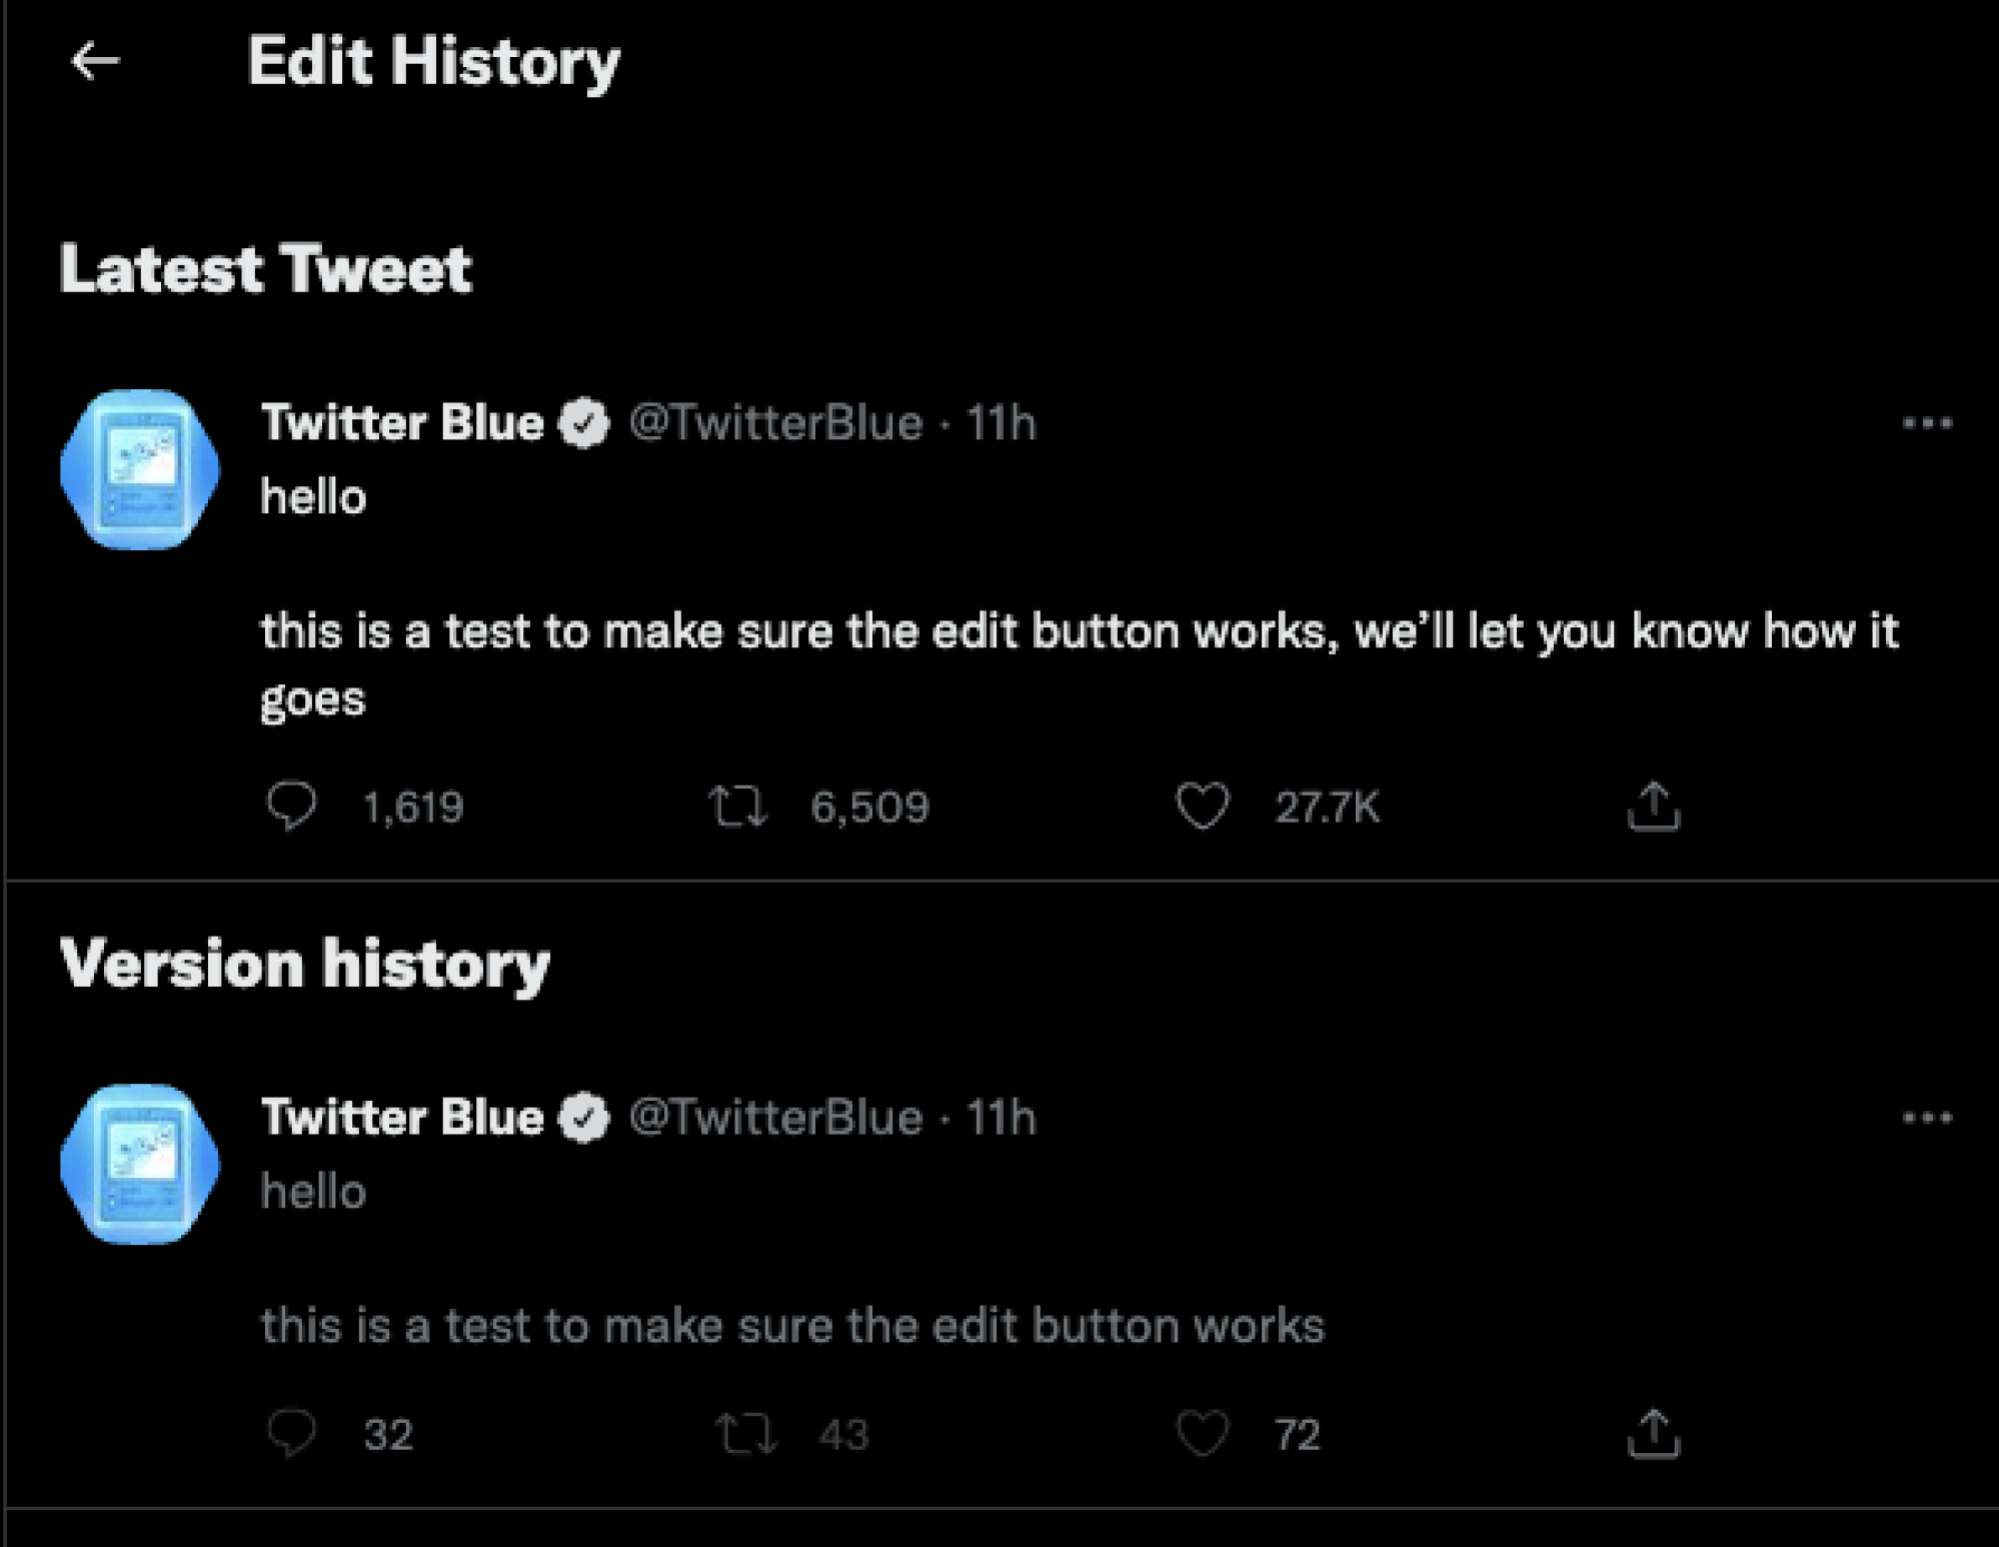
Task: Open the 11h timestamp on the version history tweet
Action: (999, 1118)
